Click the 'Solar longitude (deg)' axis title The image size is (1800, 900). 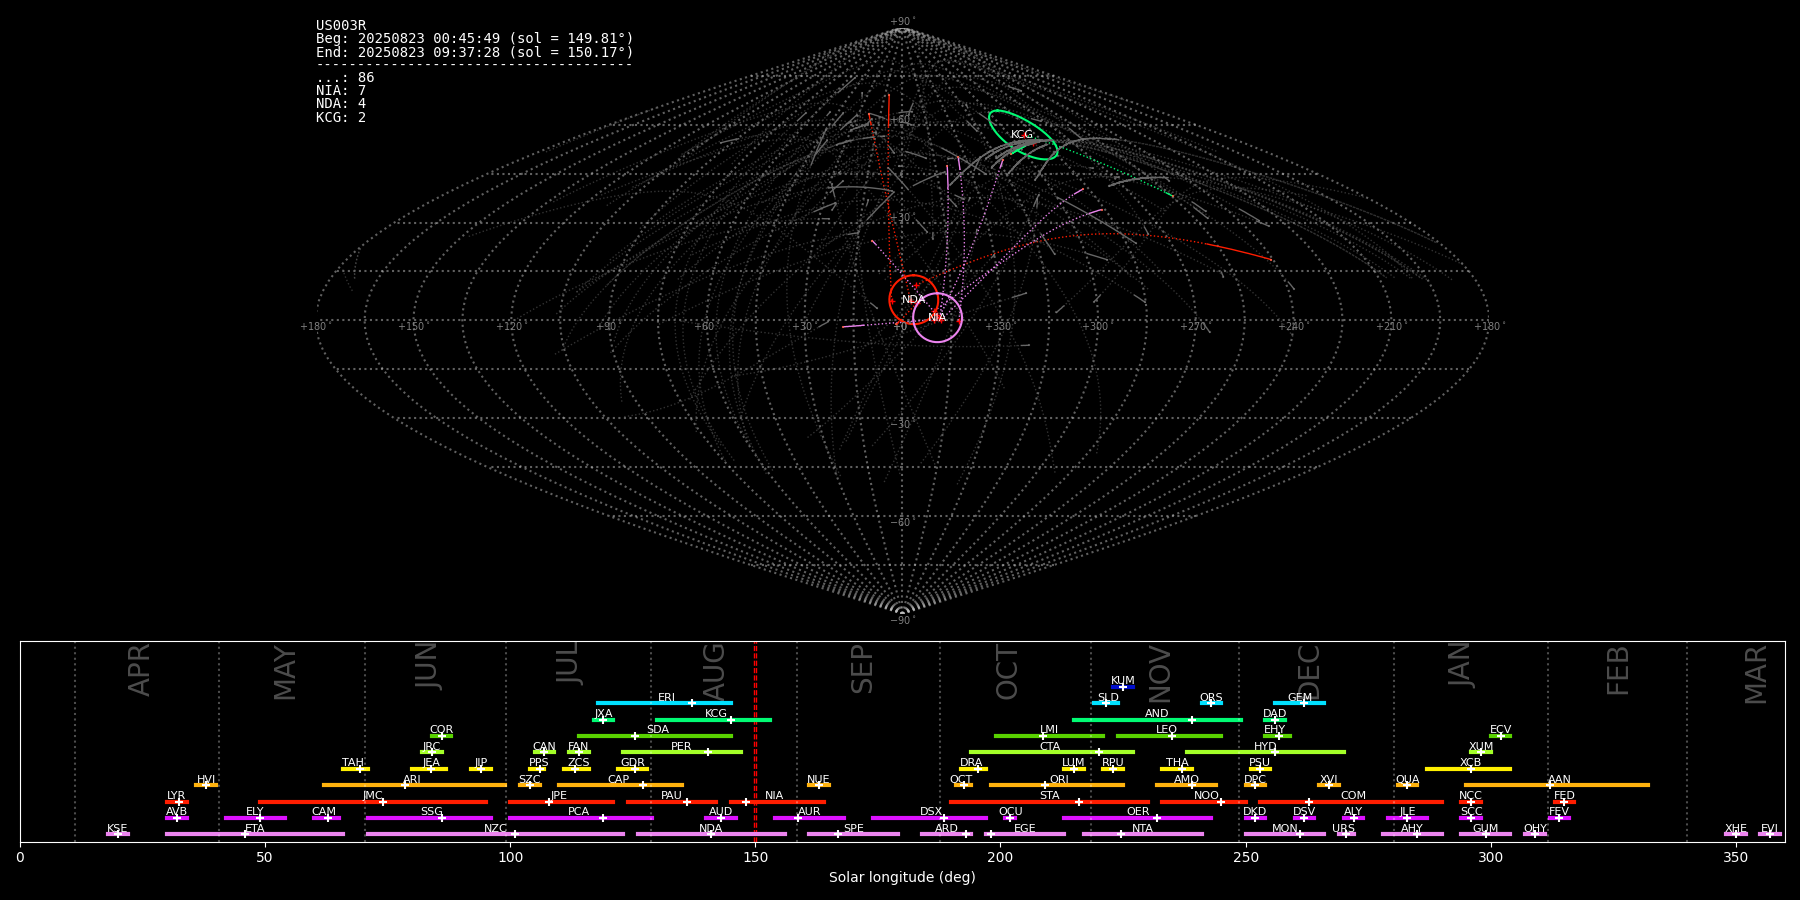[902, 877]
